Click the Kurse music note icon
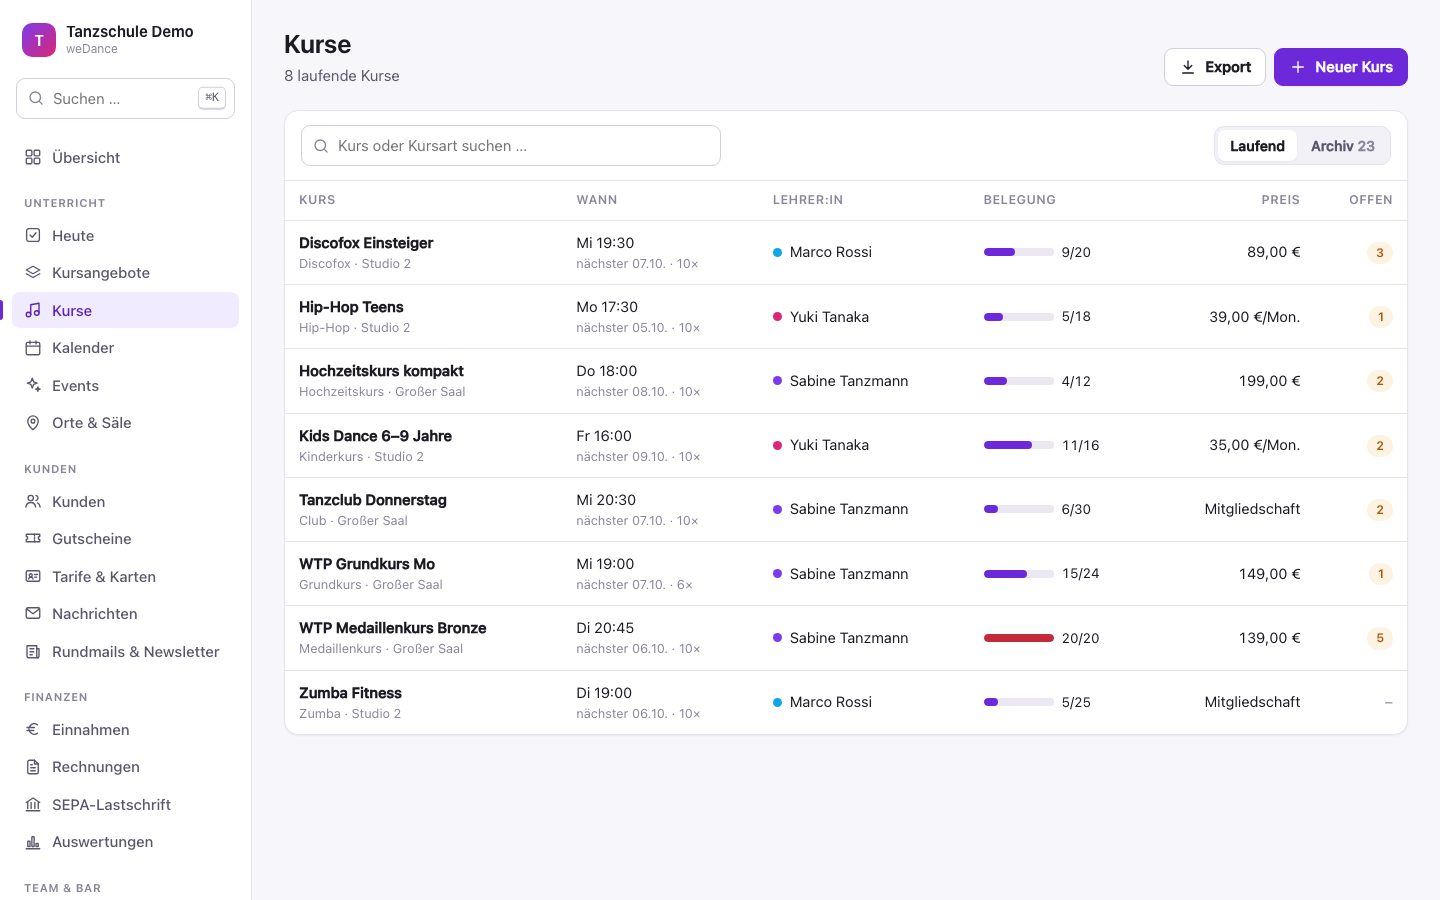1440x900 pixels. [x=33, y=310]
